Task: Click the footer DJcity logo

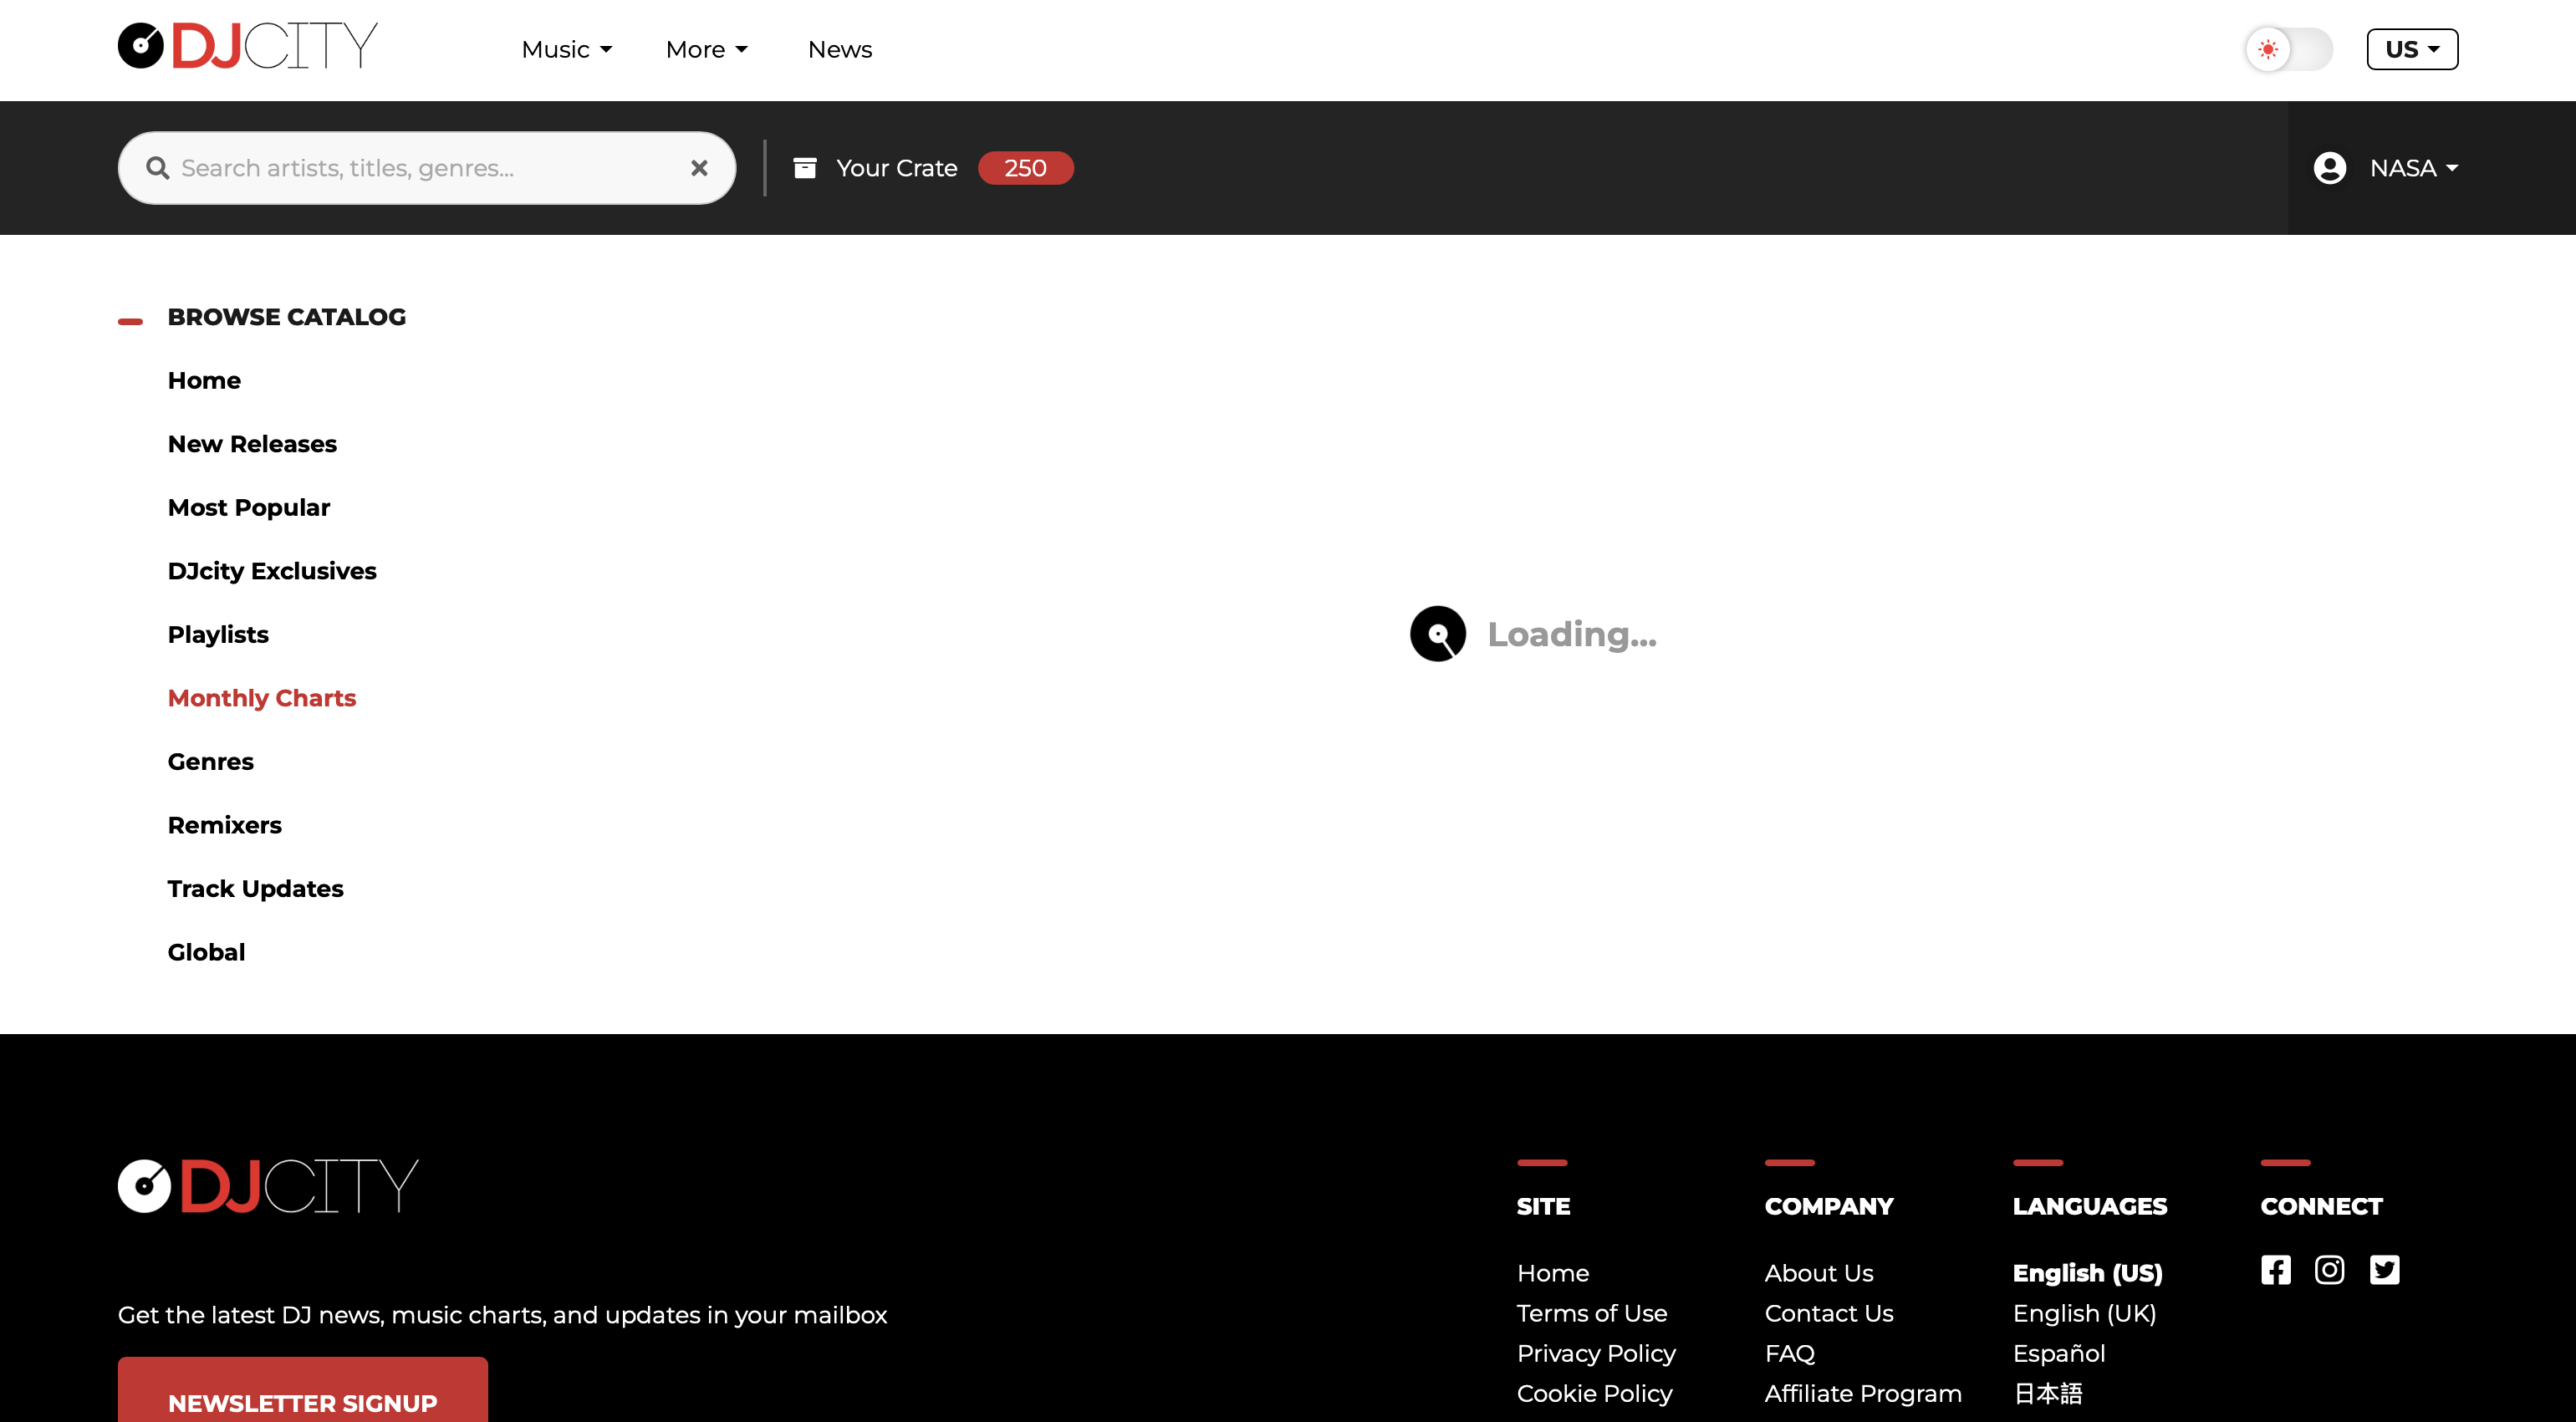Action: tap(268, 1186)
